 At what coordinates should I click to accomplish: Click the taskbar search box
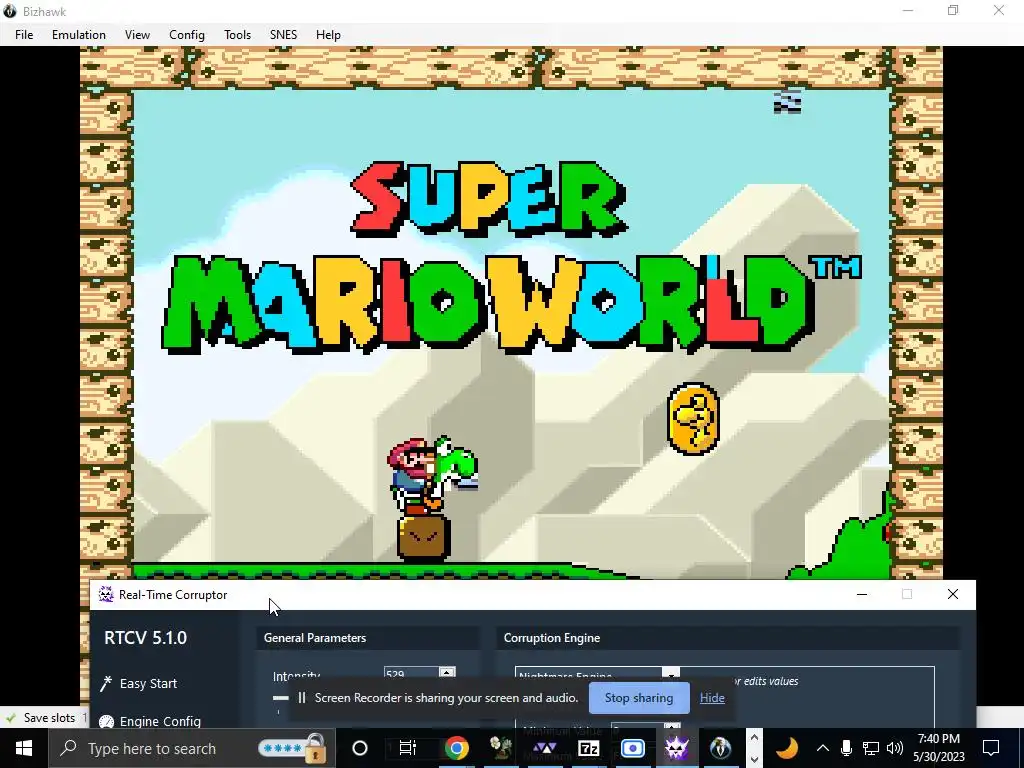[x=192, y=748]
